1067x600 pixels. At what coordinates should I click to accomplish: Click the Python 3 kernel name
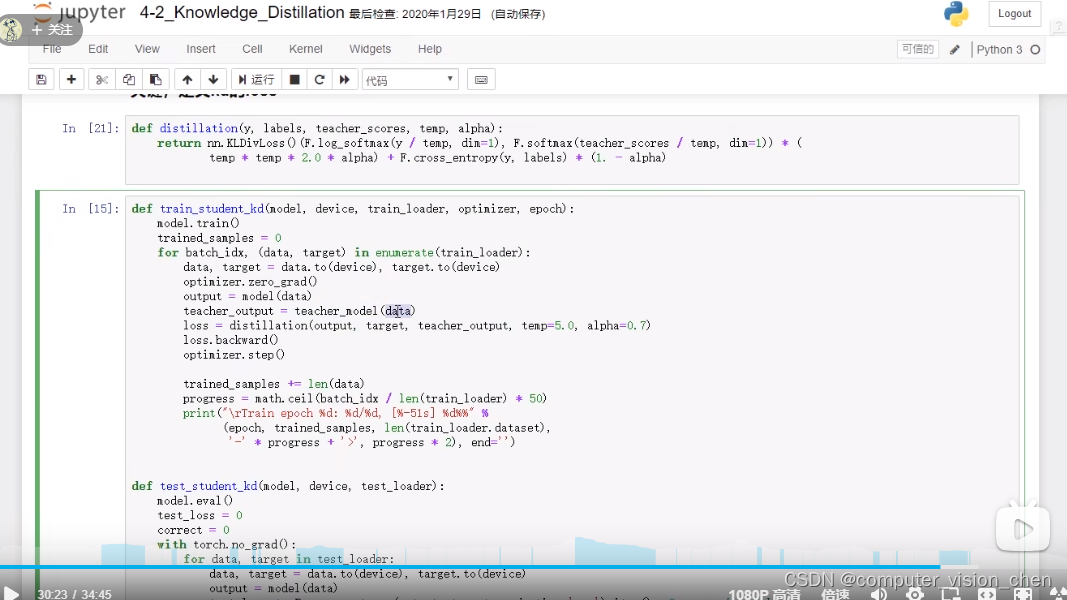pos(999,50)
